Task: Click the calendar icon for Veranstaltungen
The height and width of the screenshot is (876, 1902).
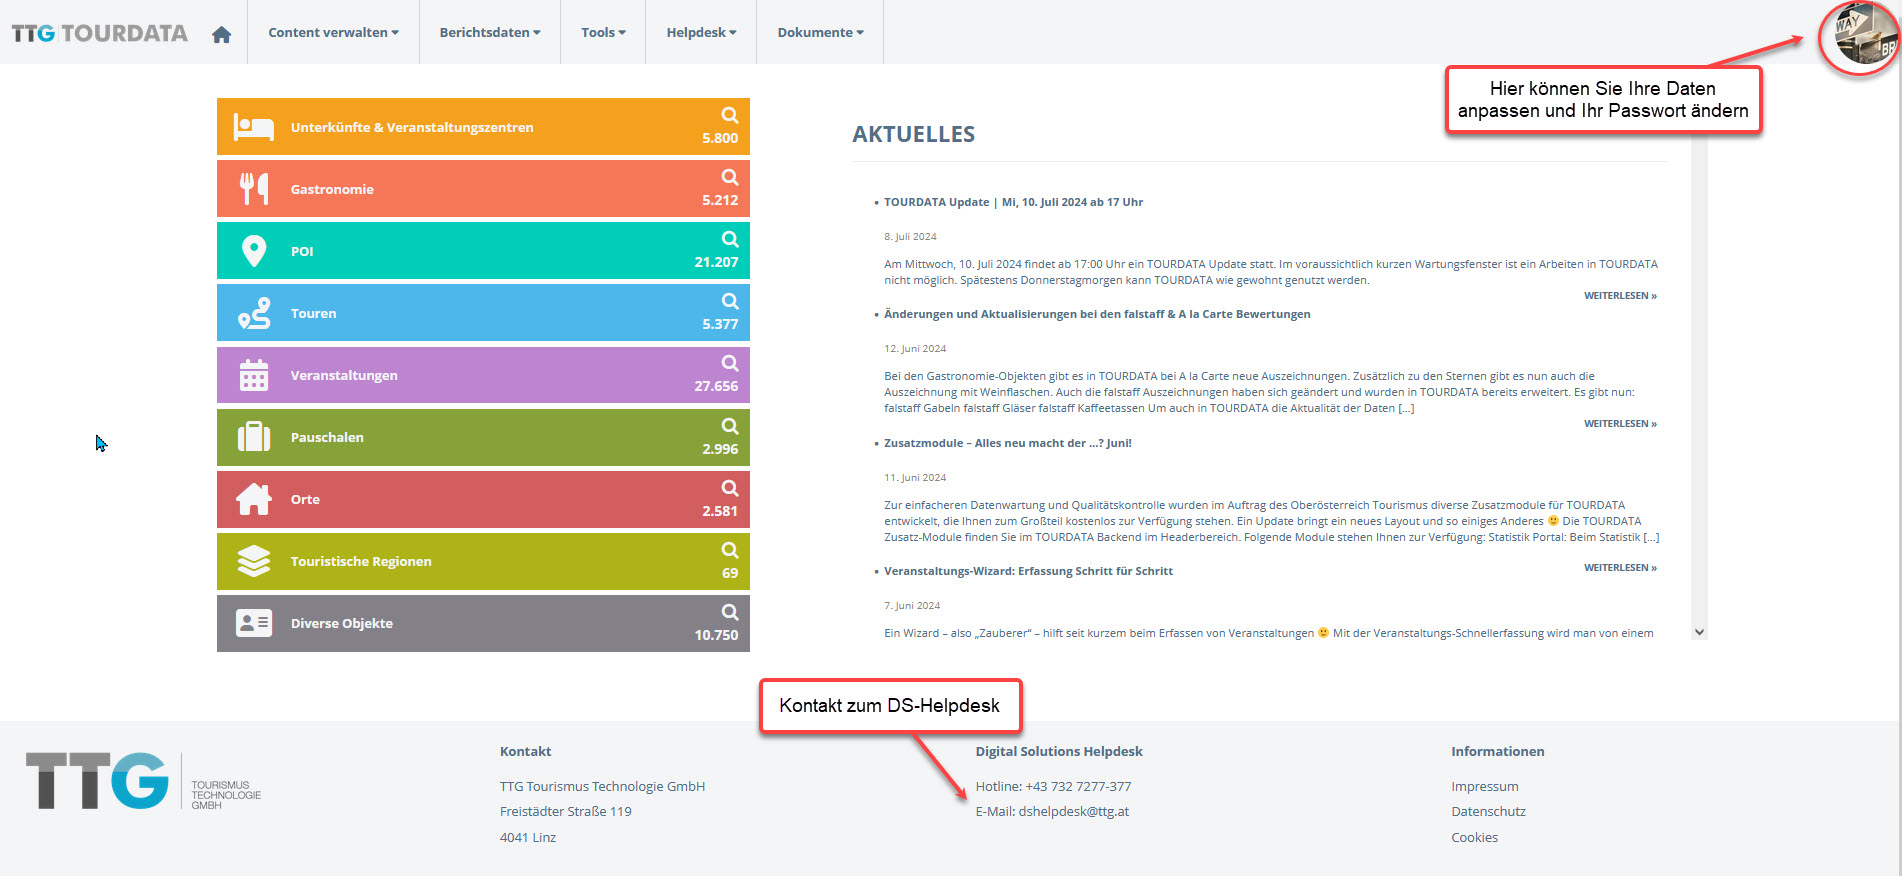Action: coord(254,375)
